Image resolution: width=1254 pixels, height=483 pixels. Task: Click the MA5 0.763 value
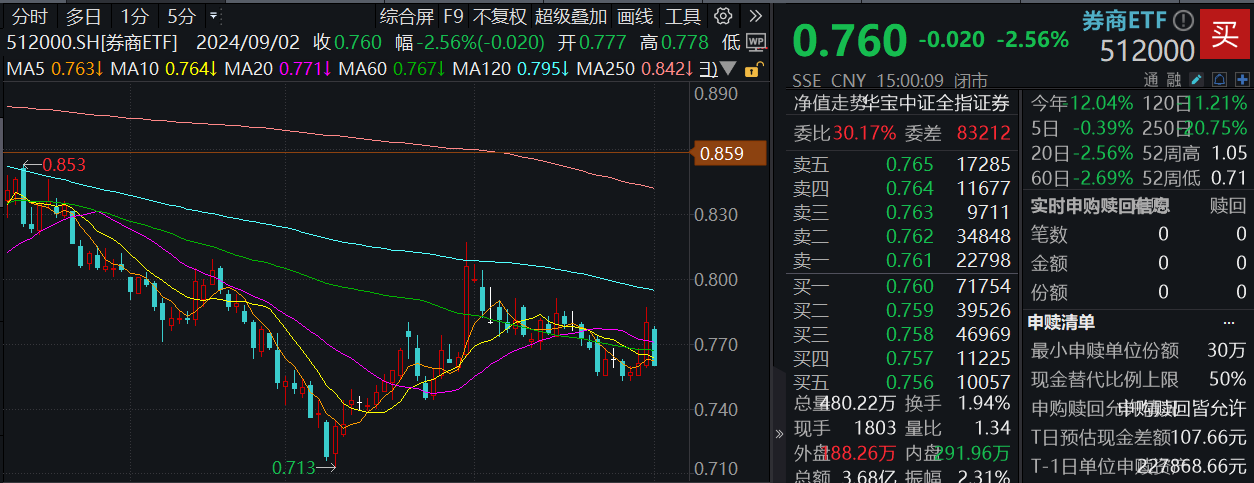pyautogui.click(x=78, y=68)
